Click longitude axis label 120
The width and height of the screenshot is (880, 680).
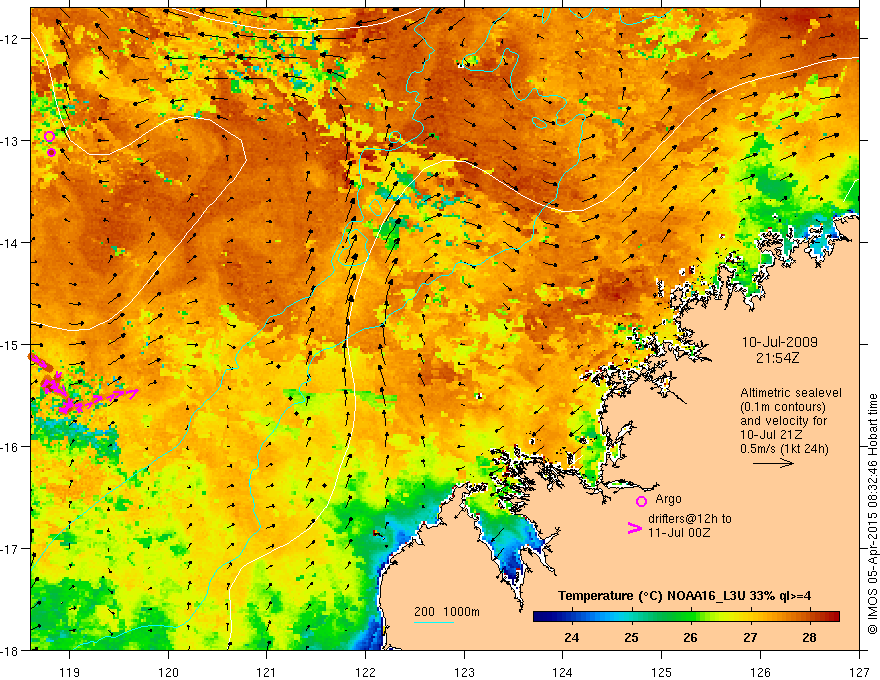(x=168, y=672)
